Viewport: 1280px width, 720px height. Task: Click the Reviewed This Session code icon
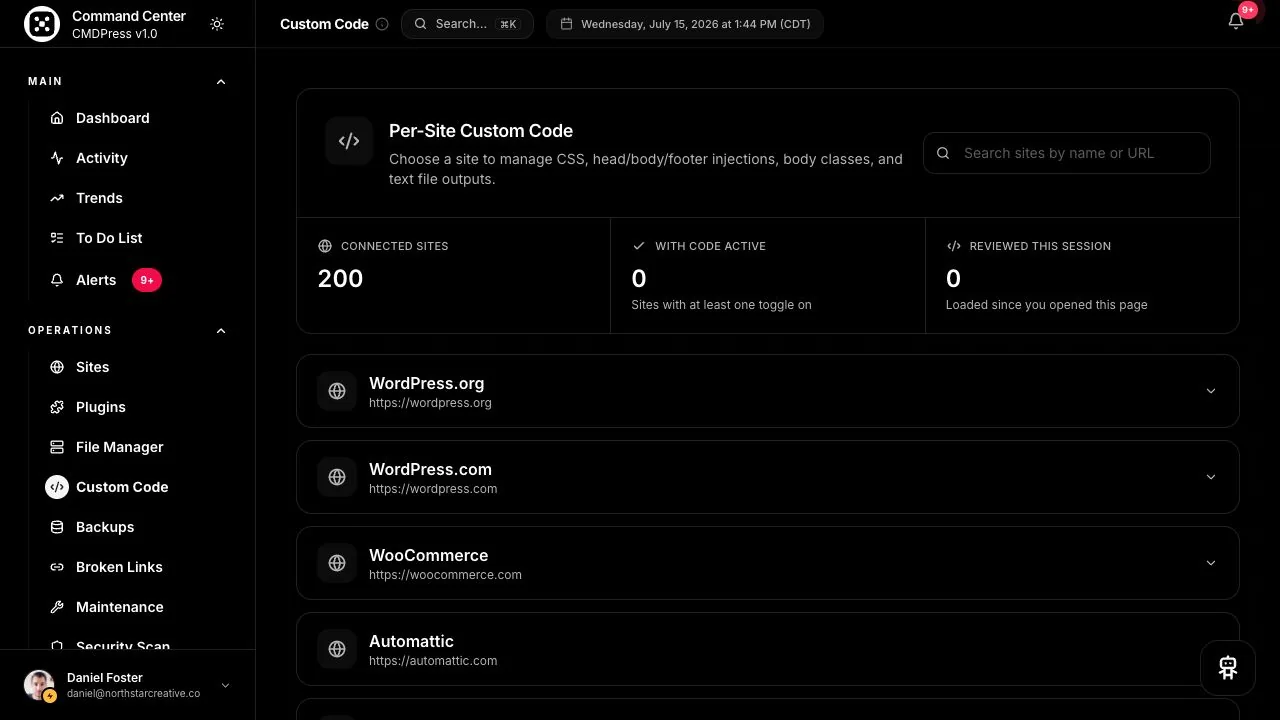(953, 246)
